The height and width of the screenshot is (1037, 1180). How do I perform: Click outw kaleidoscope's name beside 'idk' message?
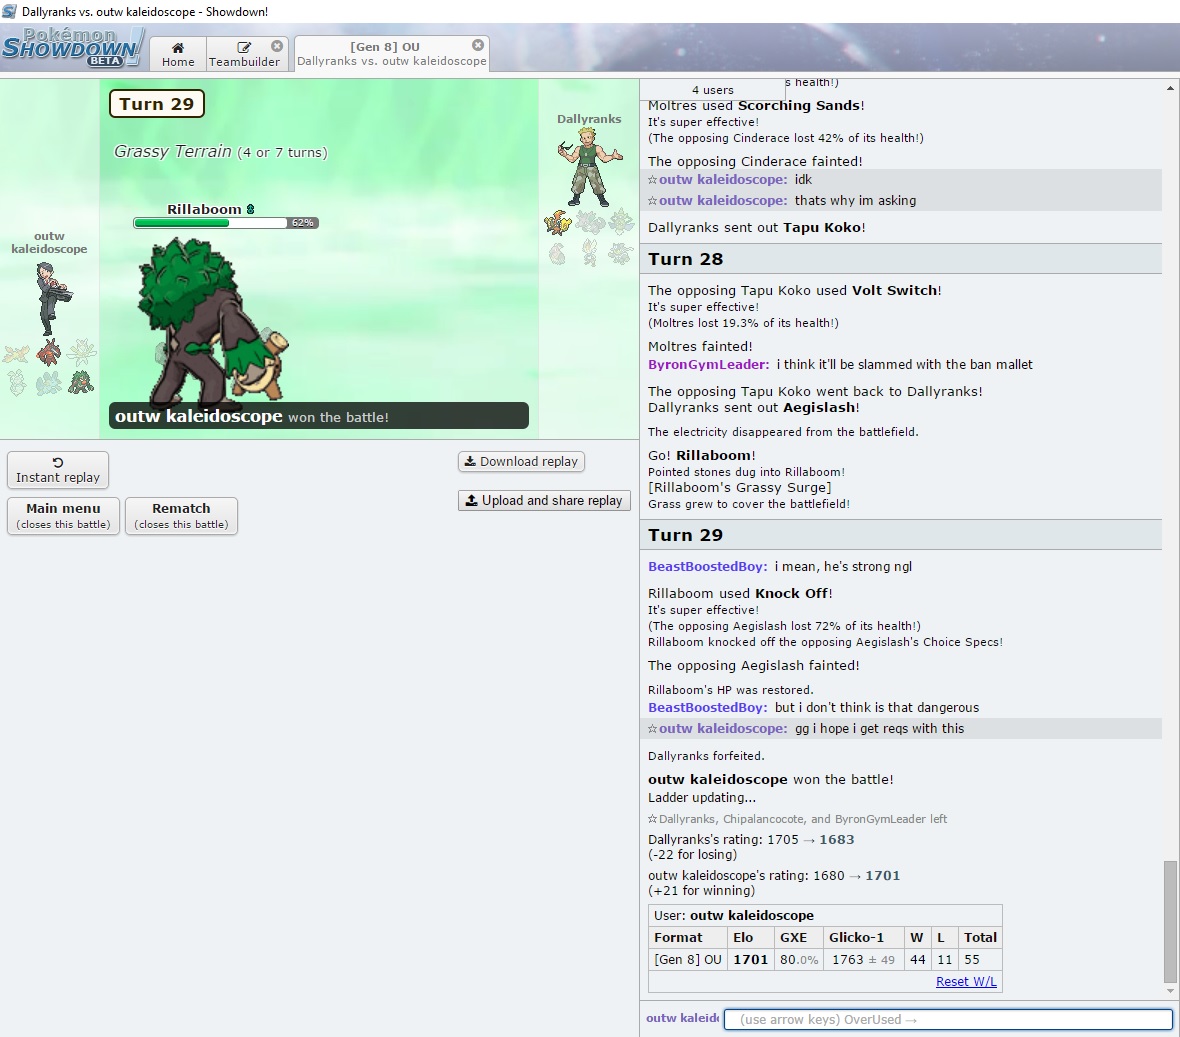coord(722,179)
